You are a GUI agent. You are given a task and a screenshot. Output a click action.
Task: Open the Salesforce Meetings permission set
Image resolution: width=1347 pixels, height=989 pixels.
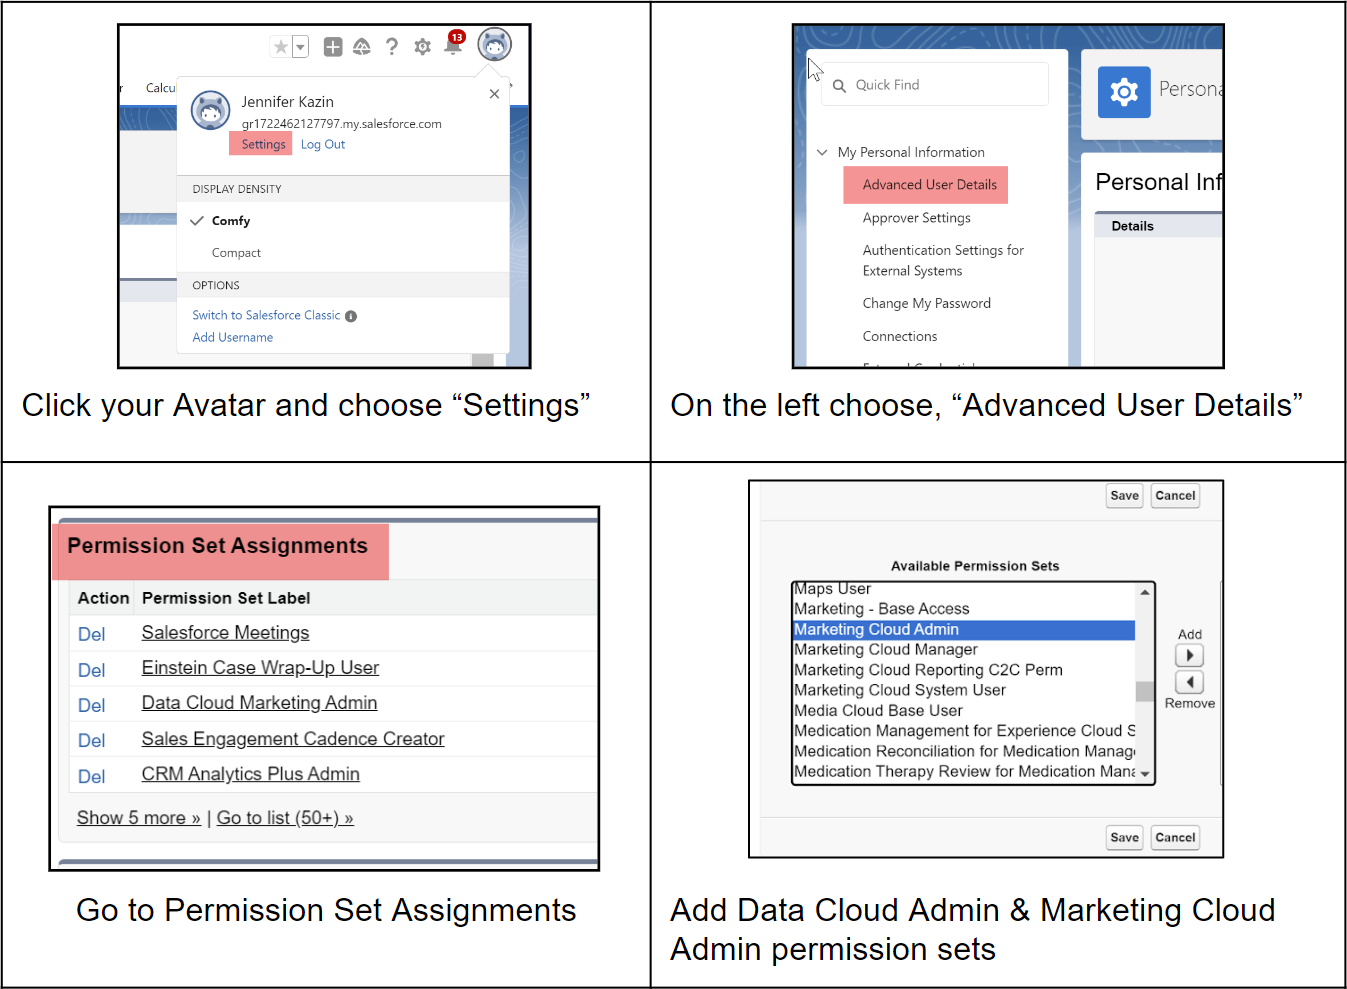click(225, 633)
